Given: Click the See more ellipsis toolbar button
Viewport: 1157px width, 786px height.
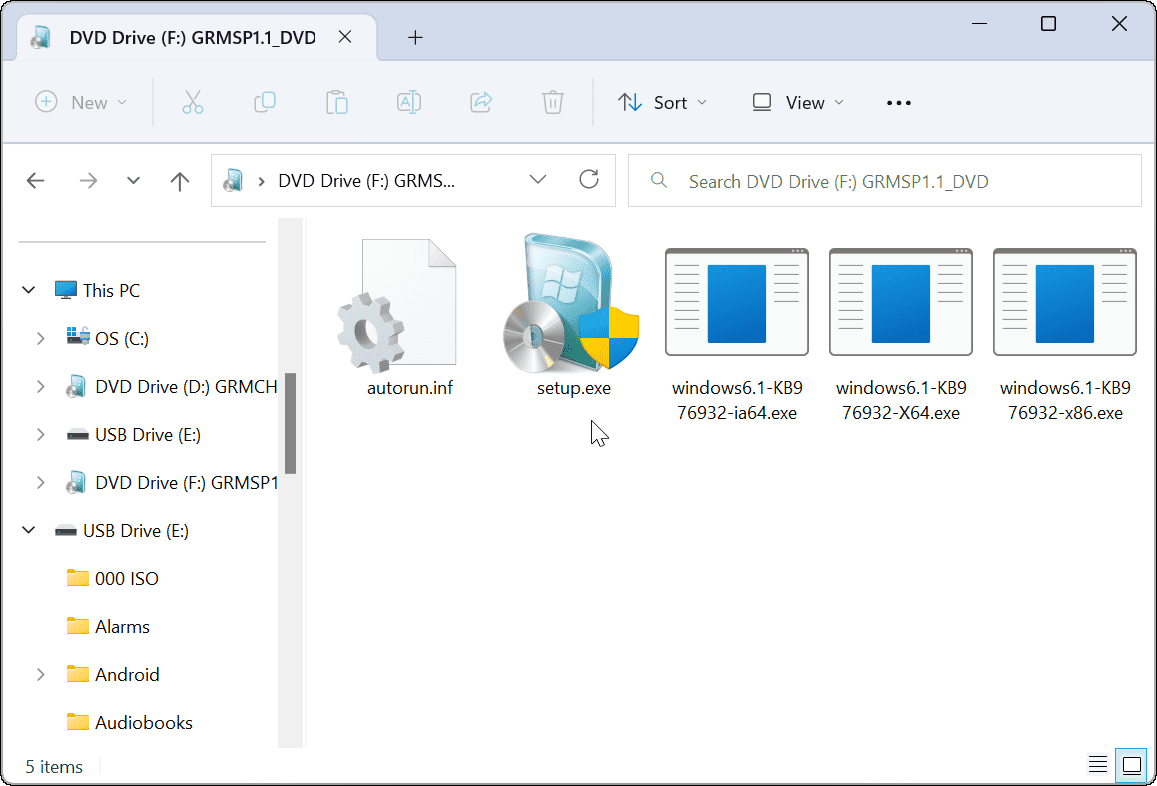Looking at the screenshot, I should pos(898,102).
